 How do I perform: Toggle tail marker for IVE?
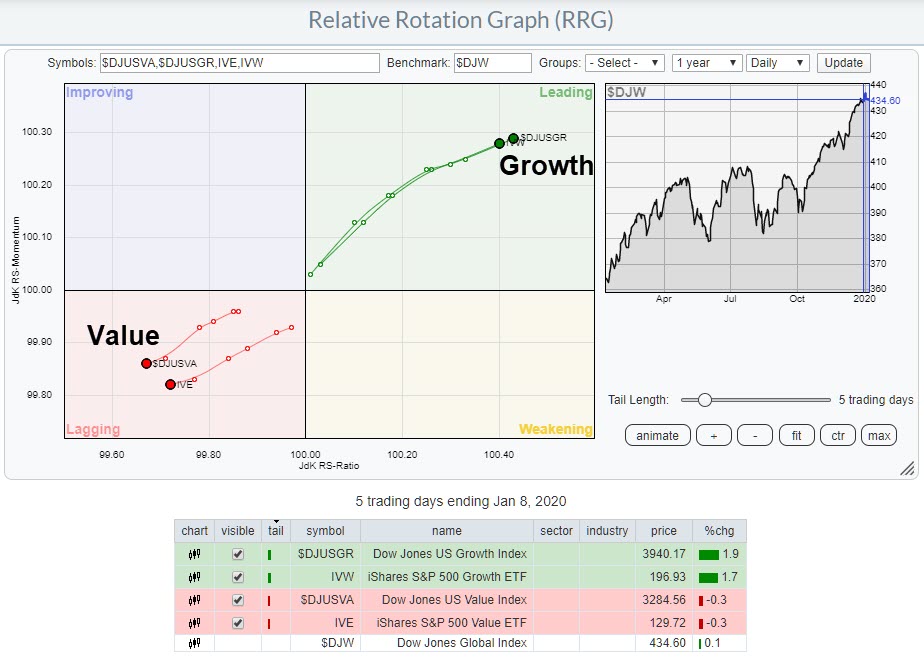269,623
